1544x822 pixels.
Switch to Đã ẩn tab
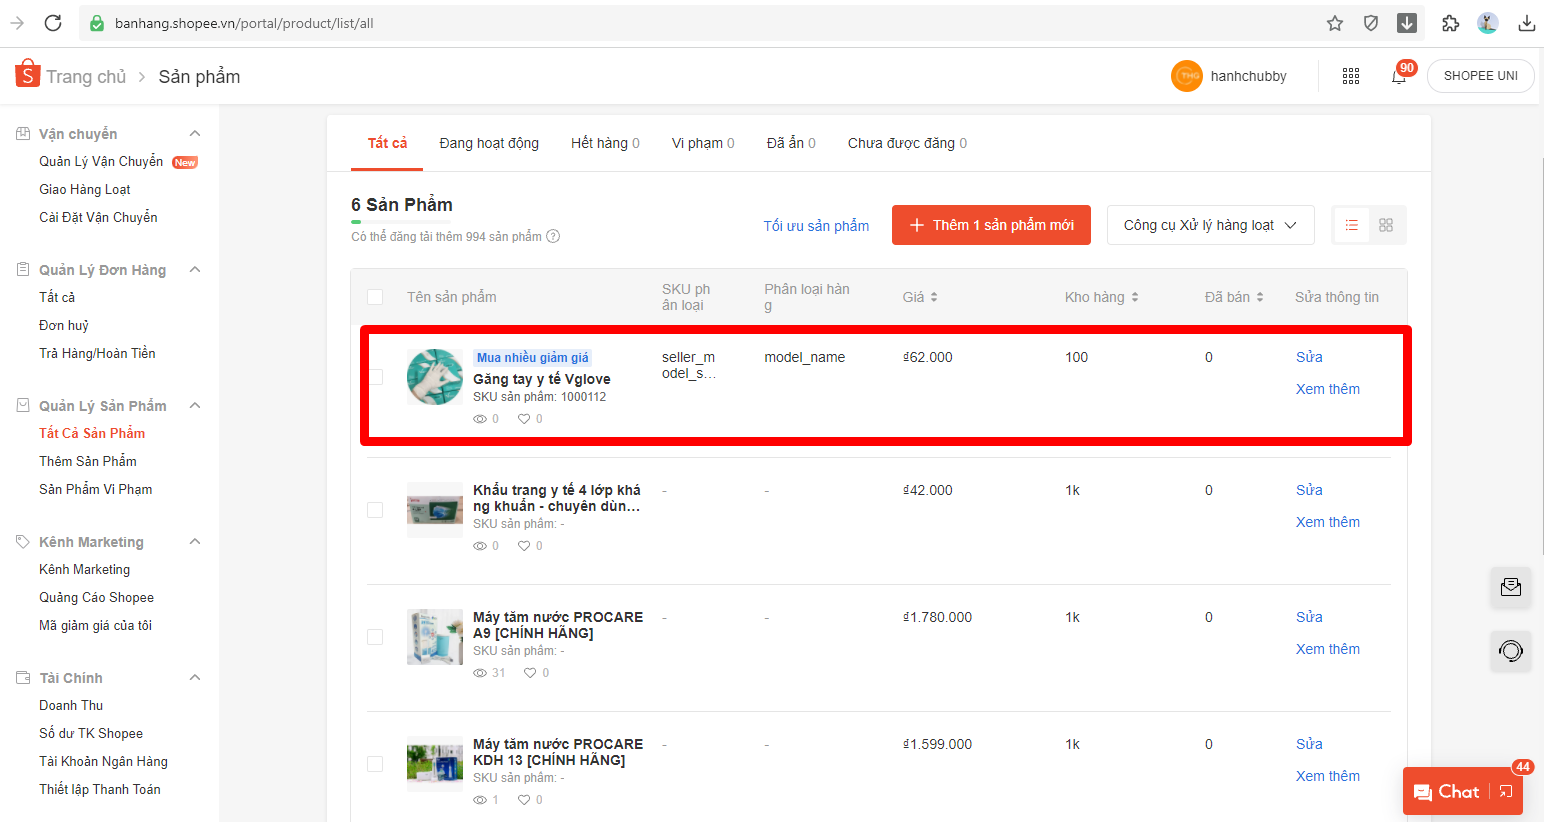791,143
